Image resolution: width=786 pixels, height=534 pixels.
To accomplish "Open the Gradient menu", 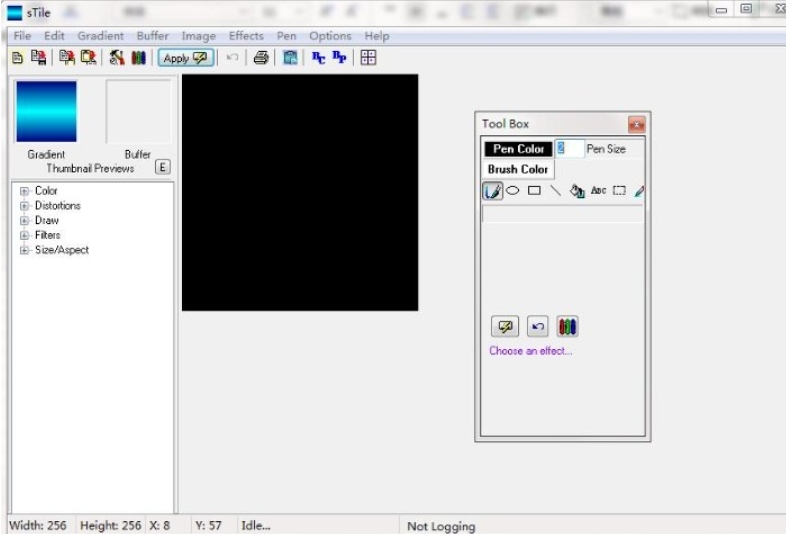I will (x=101, y=36).
